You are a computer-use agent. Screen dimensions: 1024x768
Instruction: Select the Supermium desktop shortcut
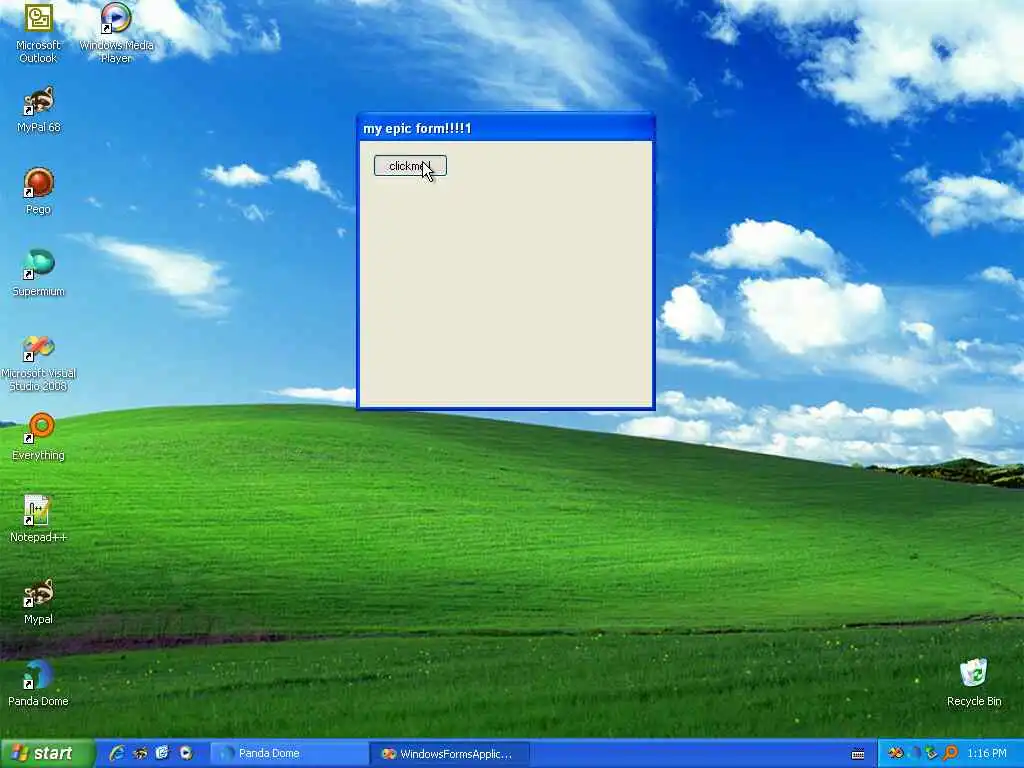coord(39,274)
